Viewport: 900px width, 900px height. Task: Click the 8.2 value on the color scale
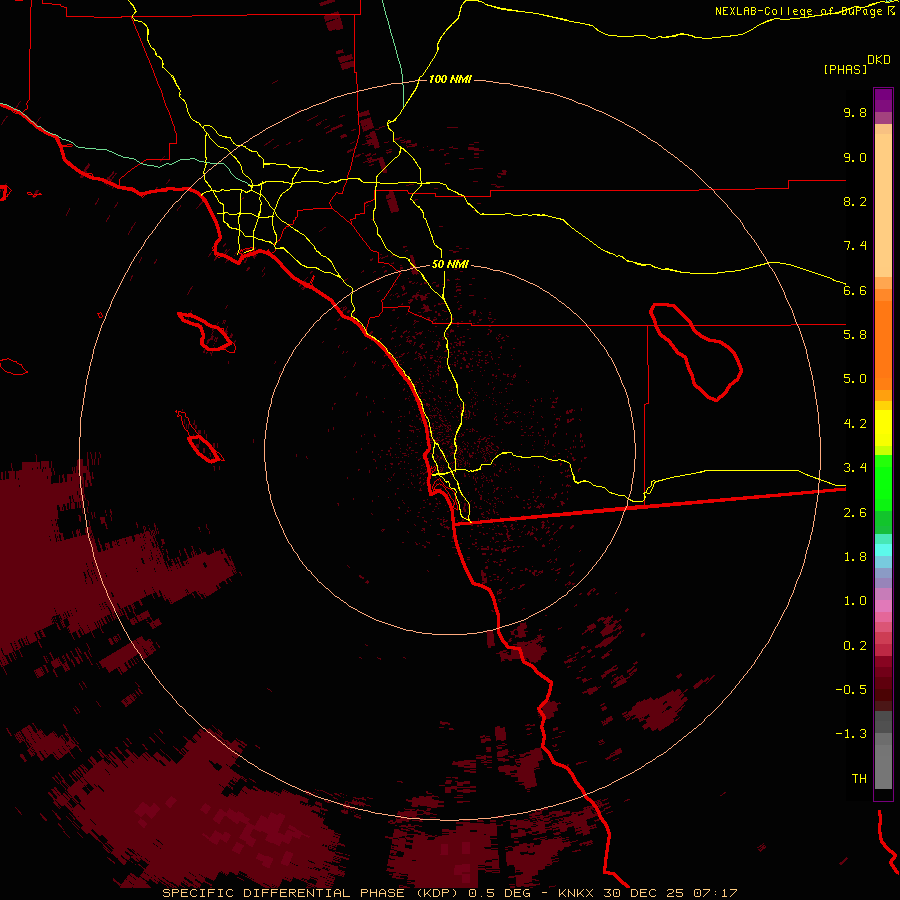[855, 201]
